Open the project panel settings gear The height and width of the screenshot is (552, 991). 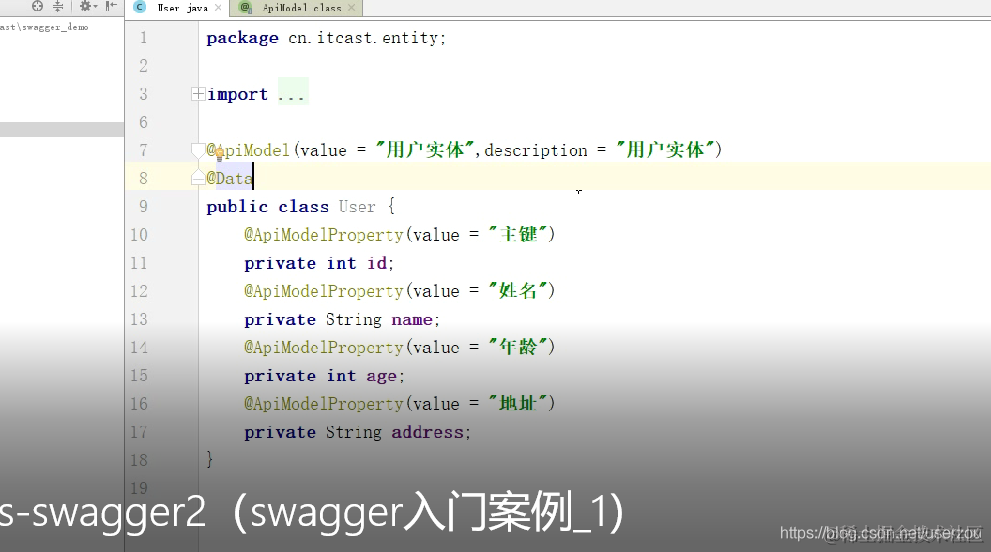coord(87,6)
